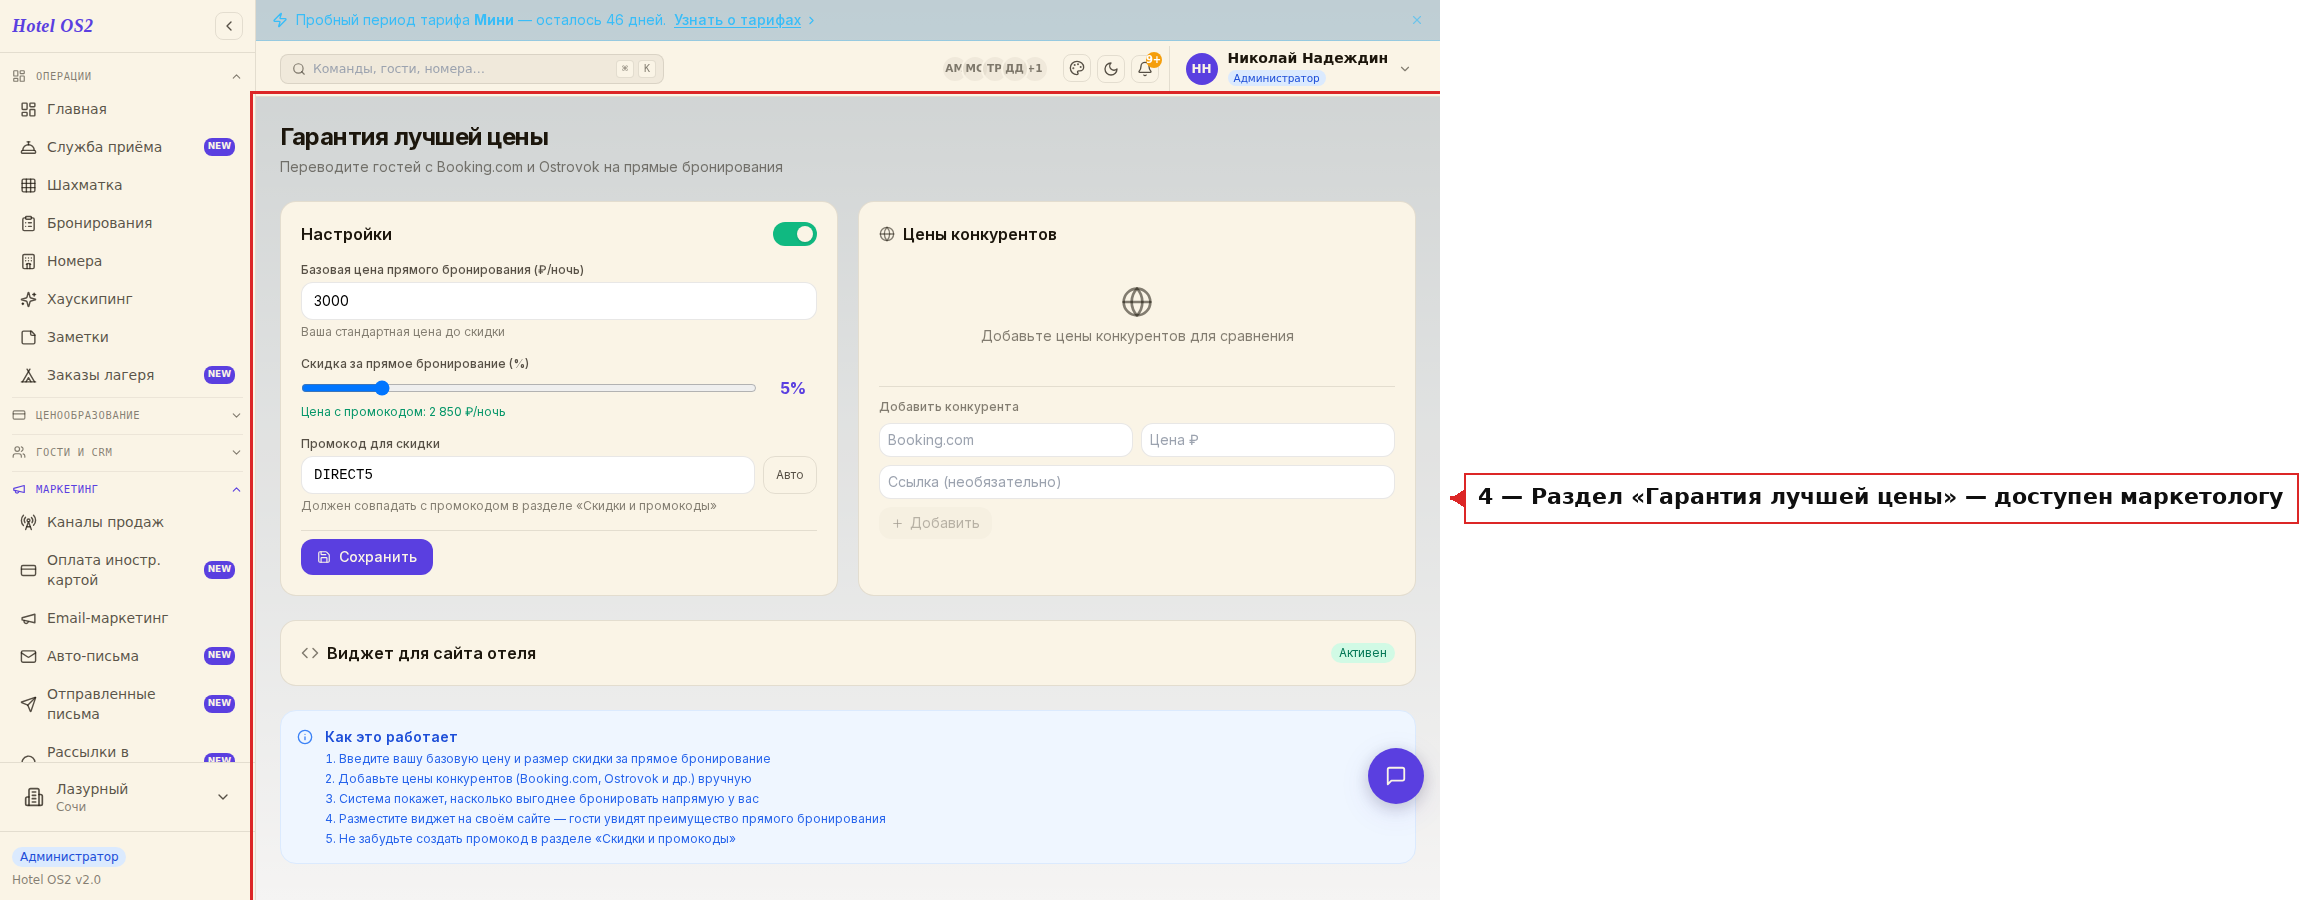Open Бронирования in sidebar

coord(127,223)
